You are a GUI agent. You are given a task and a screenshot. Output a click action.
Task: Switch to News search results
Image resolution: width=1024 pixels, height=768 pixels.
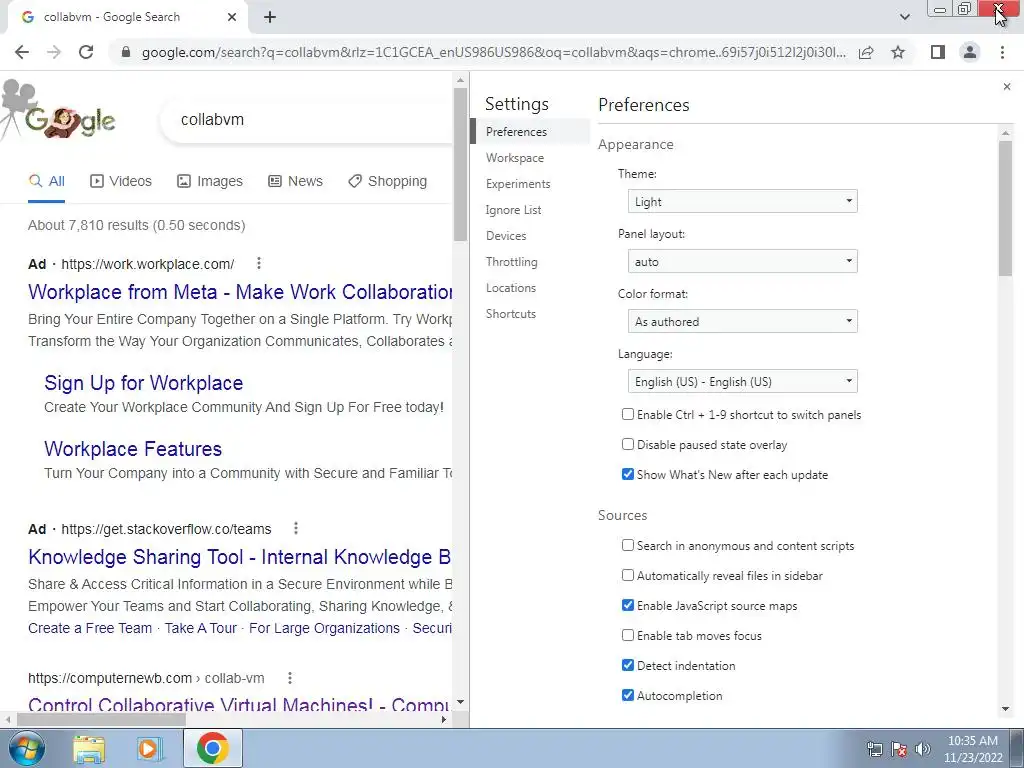click(295, 182)
